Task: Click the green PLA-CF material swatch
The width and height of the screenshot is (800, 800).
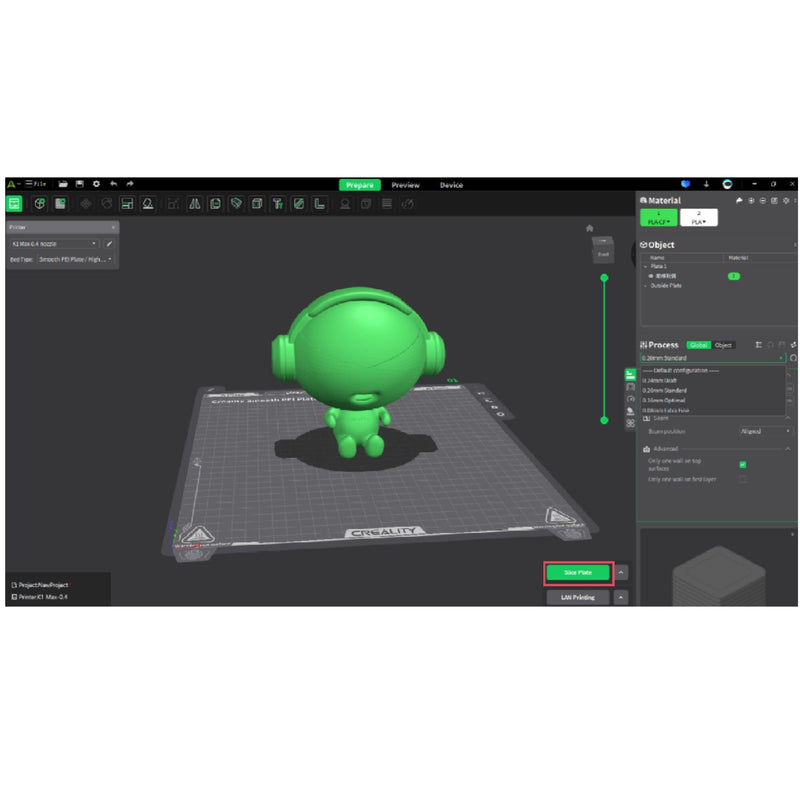Action: [657, 217]
